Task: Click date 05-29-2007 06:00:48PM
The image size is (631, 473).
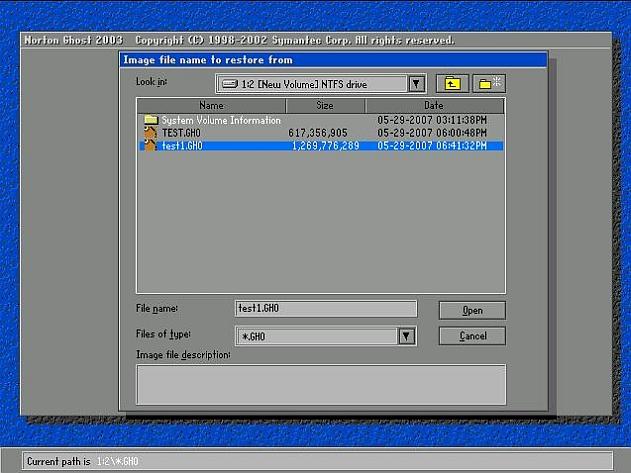Action: point(432,133)
